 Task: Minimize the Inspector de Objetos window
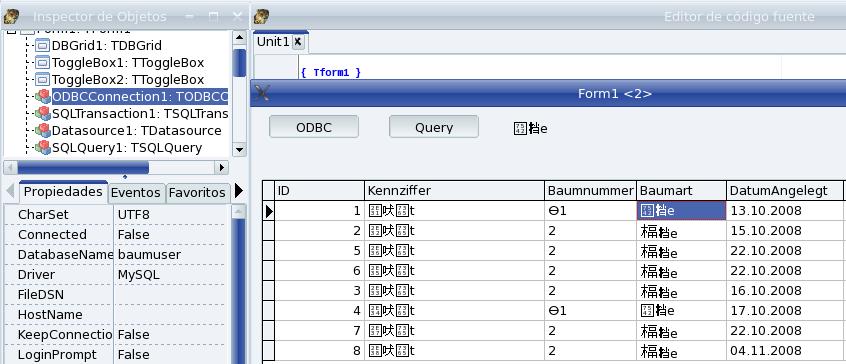point(189,17)
